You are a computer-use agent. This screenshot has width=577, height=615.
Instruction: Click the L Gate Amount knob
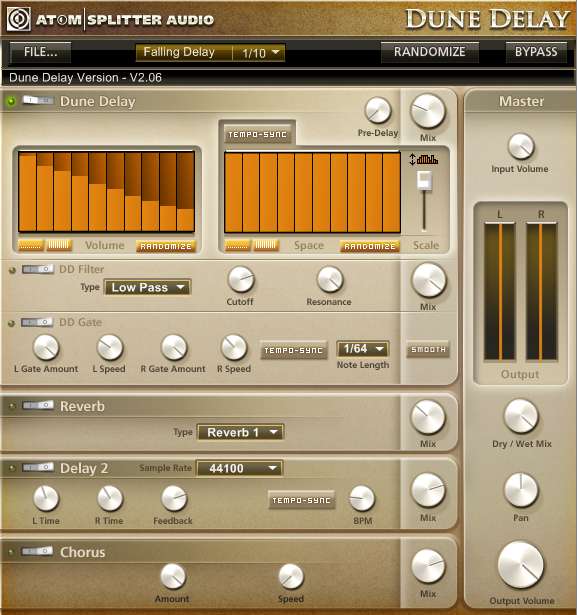pos(46,347)
